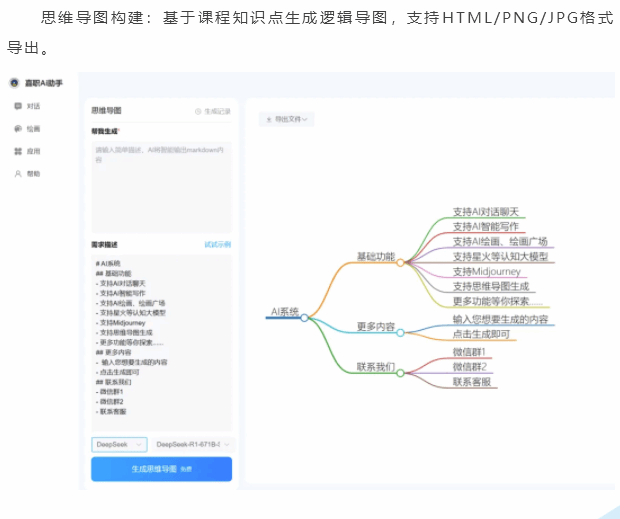Click the 需求描述 markdown text area
Viewport: 620px width, 519px height.
tap(160, 340)
